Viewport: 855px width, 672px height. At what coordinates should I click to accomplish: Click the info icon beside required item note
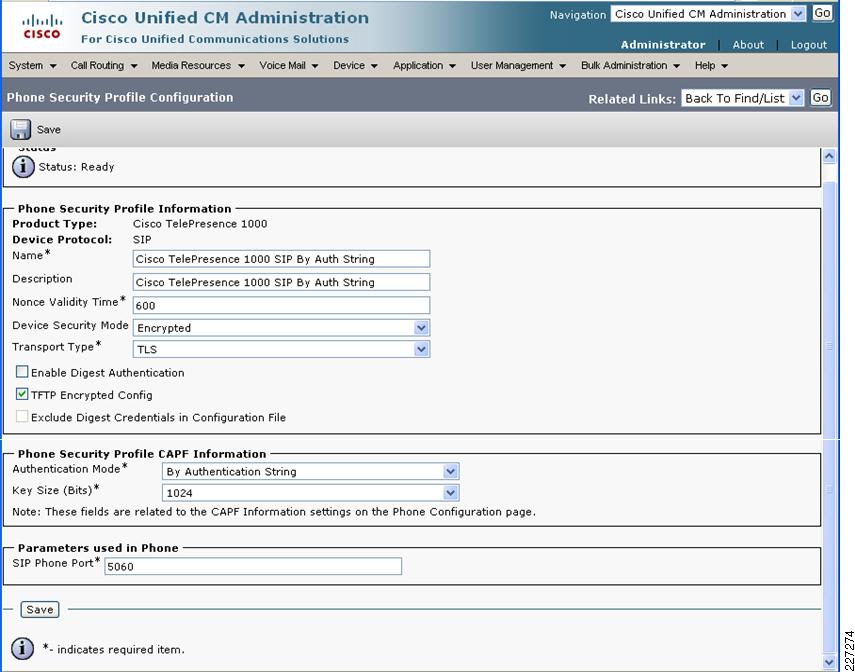click(23, 649)
